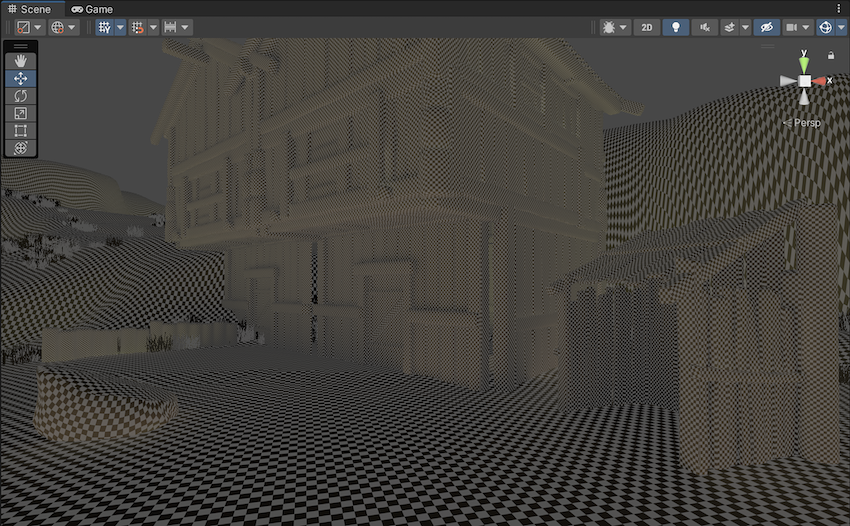Open the scene camera settings dropdown

798,28
